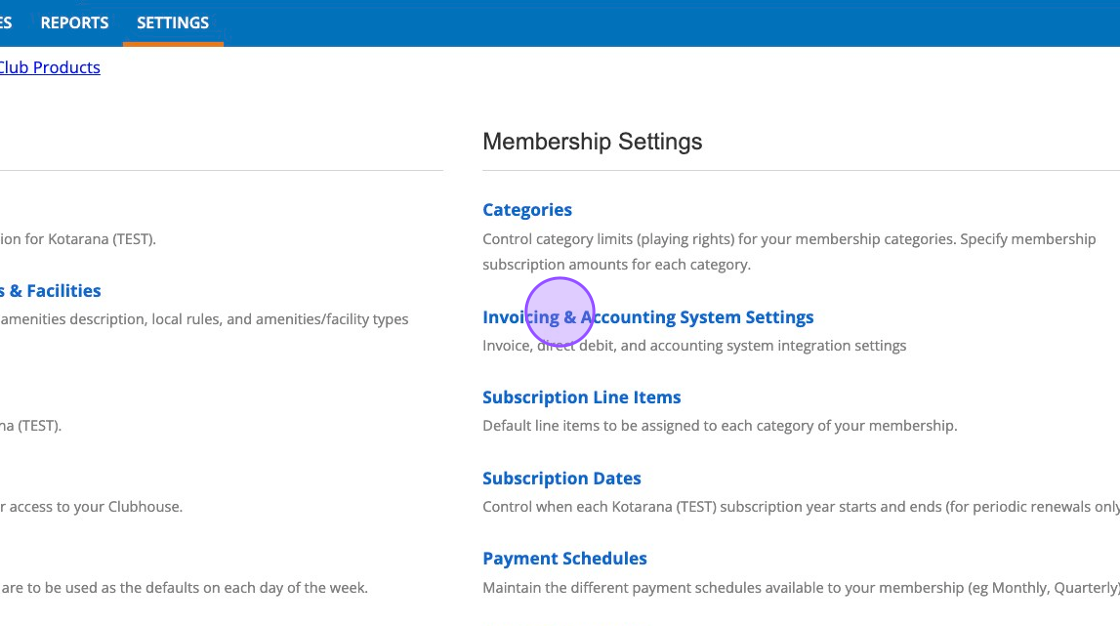Click the Membership Settings heading
This screenshot has width=1120, height=626.
click(x=592, y=142)
